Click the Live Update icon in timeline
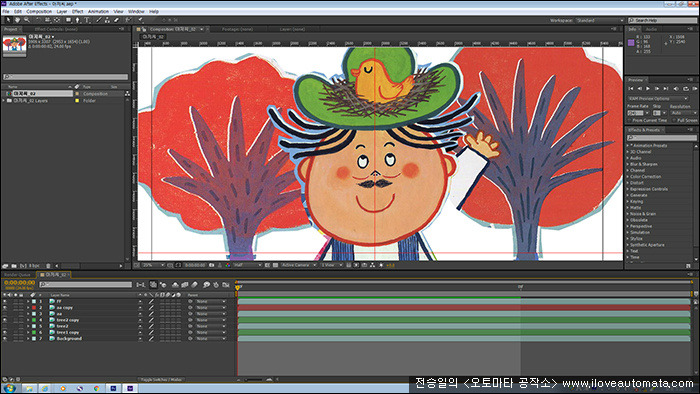Image resolution: width=700 pixels, height=394 pixels. pos(153,284)
